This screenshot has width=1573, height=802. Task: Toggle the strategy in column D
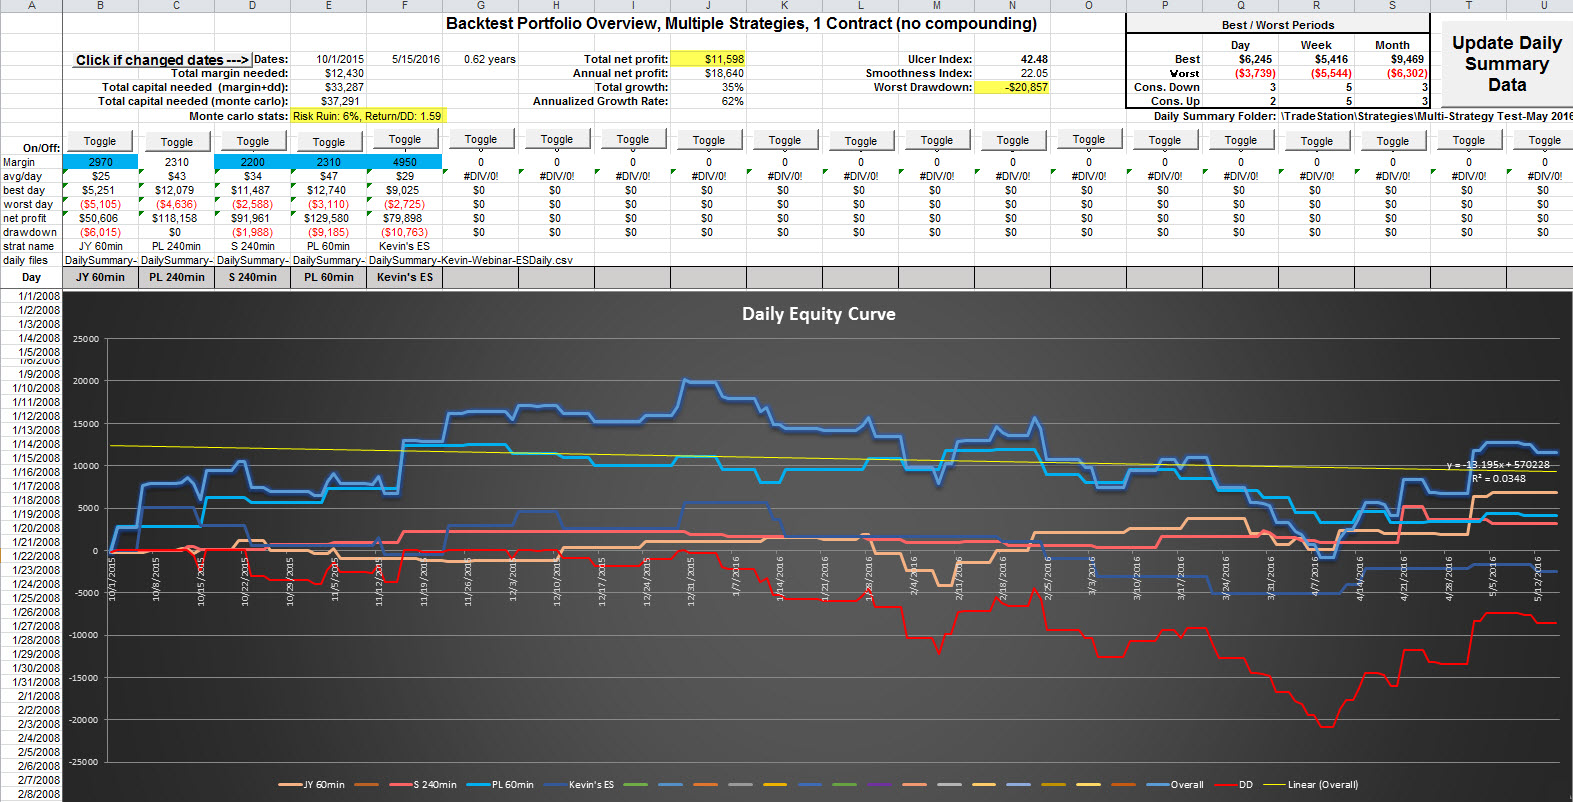coord(253,141)
